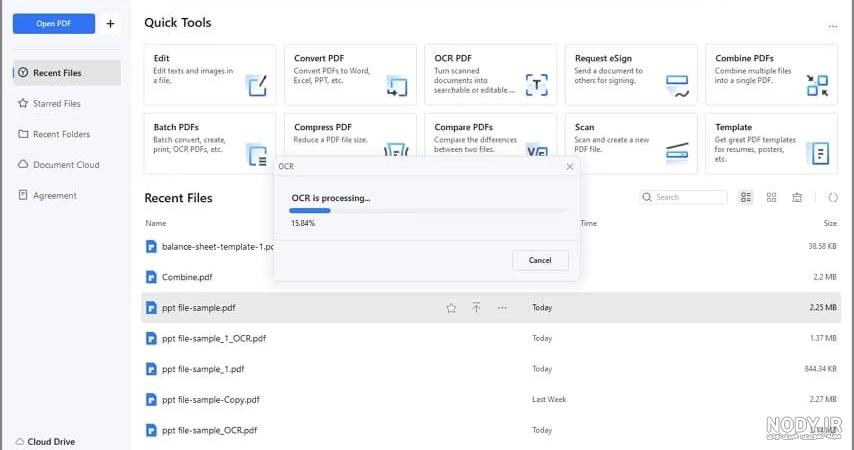Open the Request eSign quick tool
The image size is (854, 450).
[x=631, y=75]
